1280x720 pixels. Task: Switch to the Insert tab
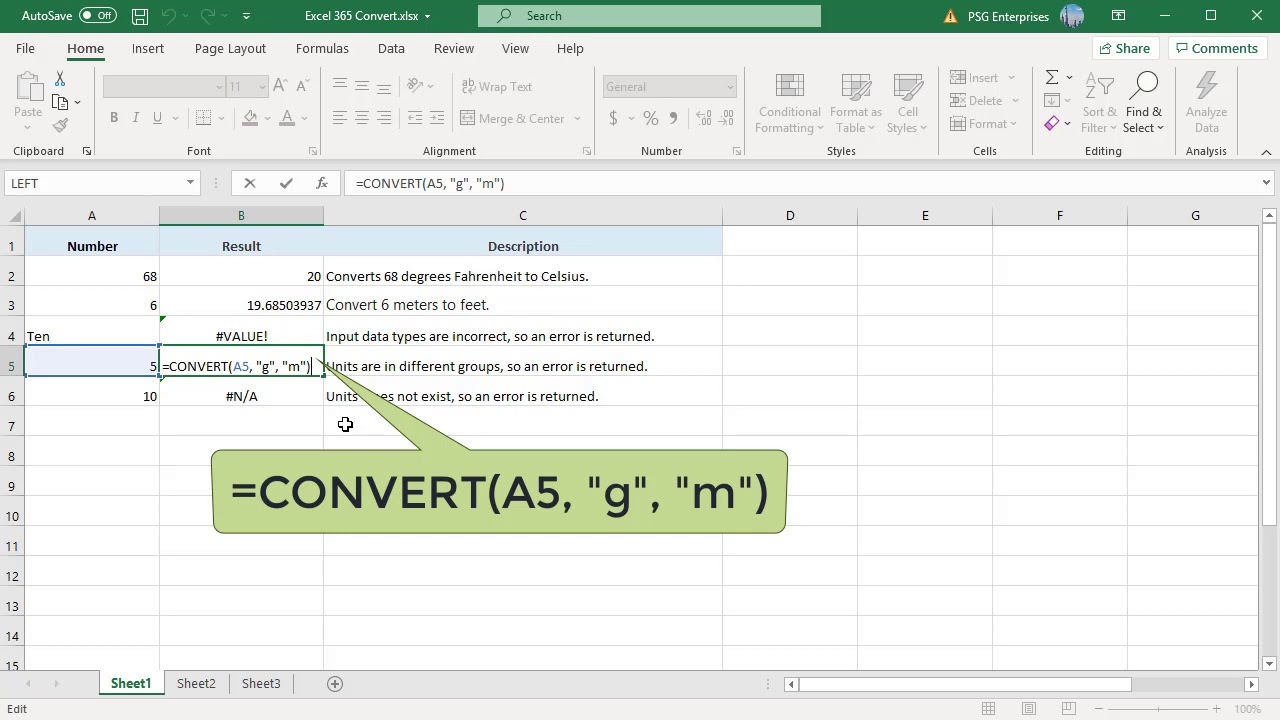coord(148,48)
